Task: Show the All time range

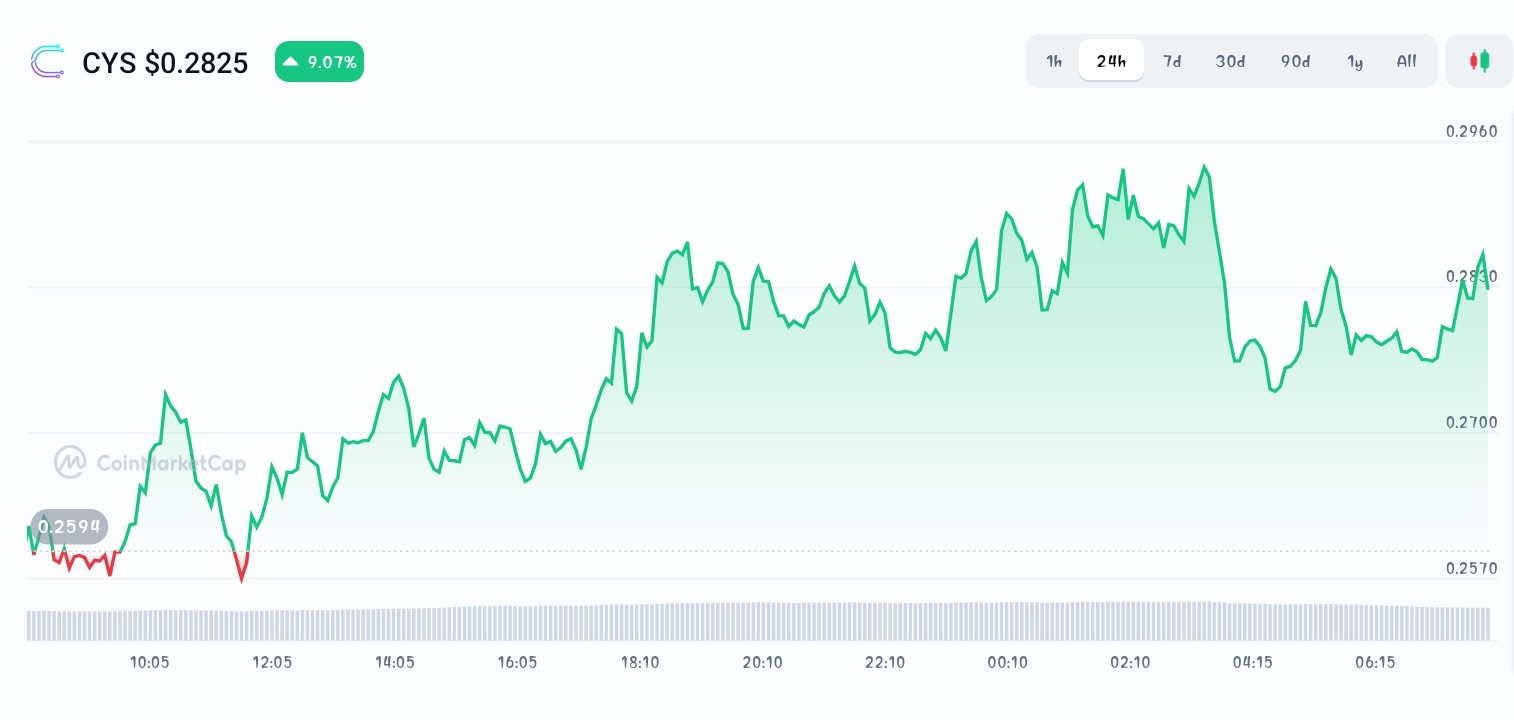Action: pos(1406,61)
